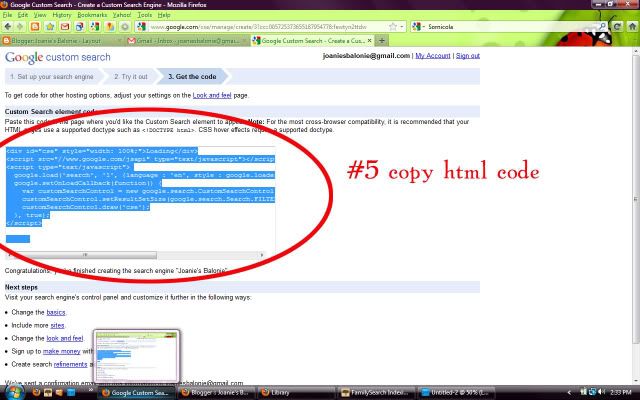Bookmark this page with the star
The width and height of the screenshot is (640, 400).
coord(393,27)
